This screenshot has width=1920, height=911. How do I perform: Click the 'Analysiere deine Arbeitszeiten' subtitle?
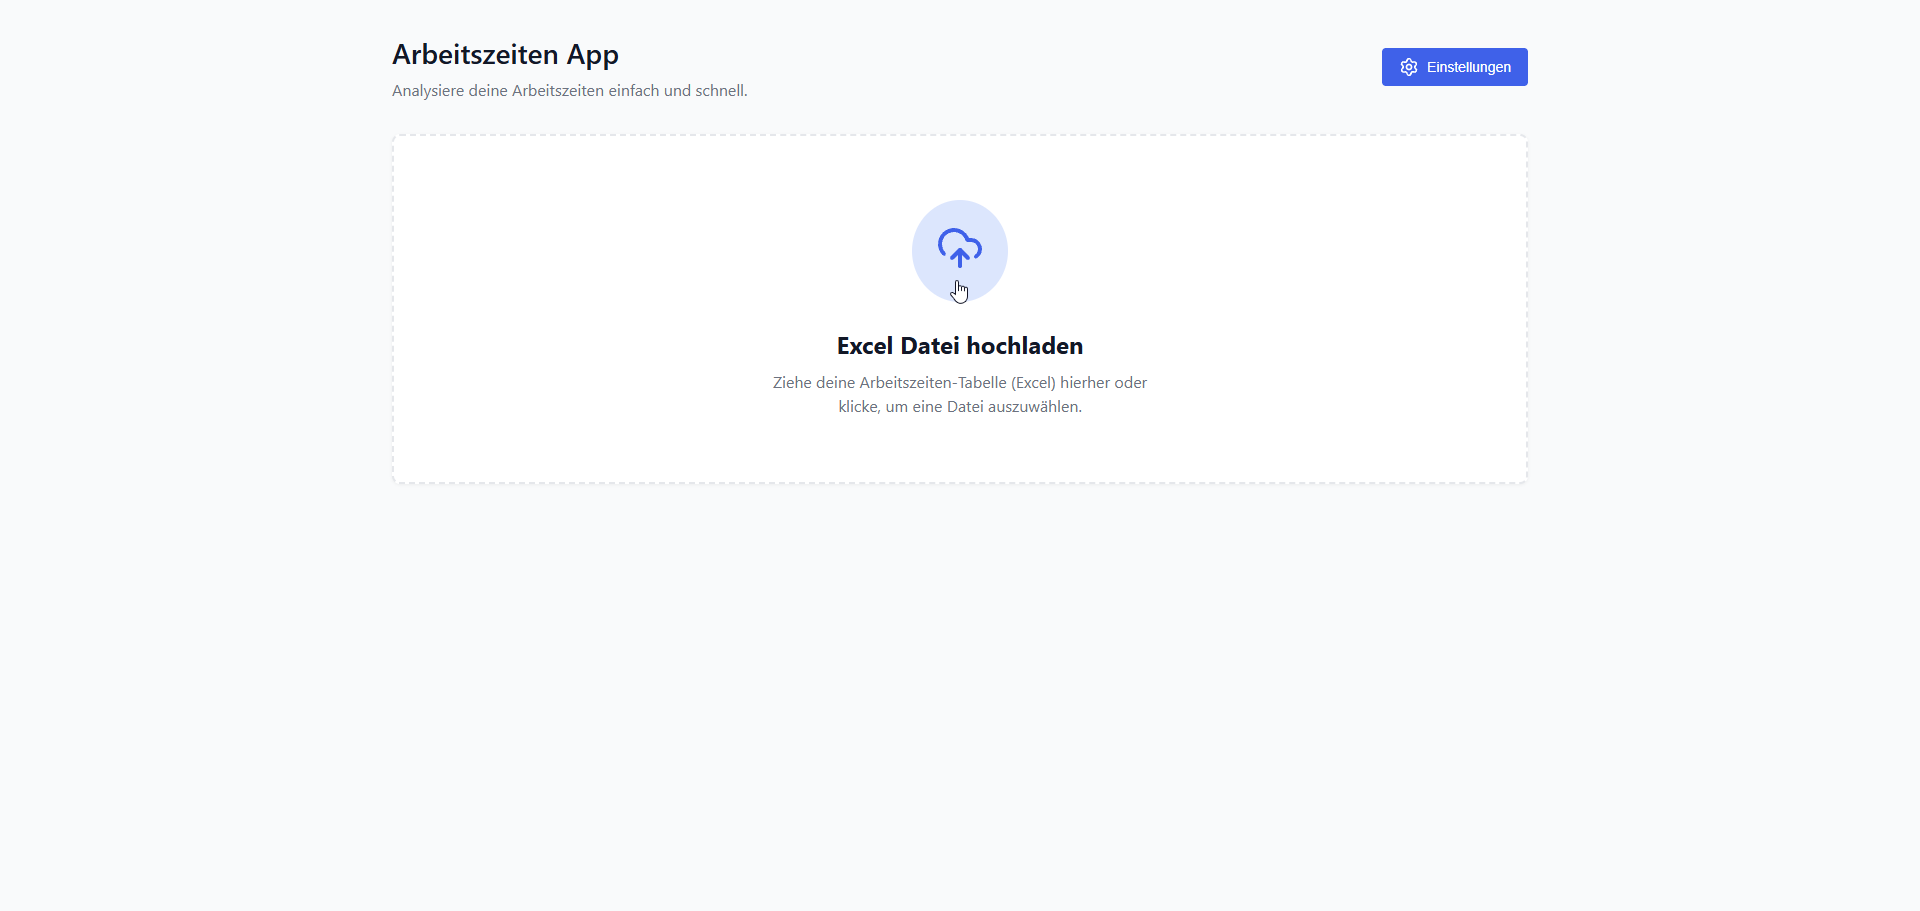(570, 91)
